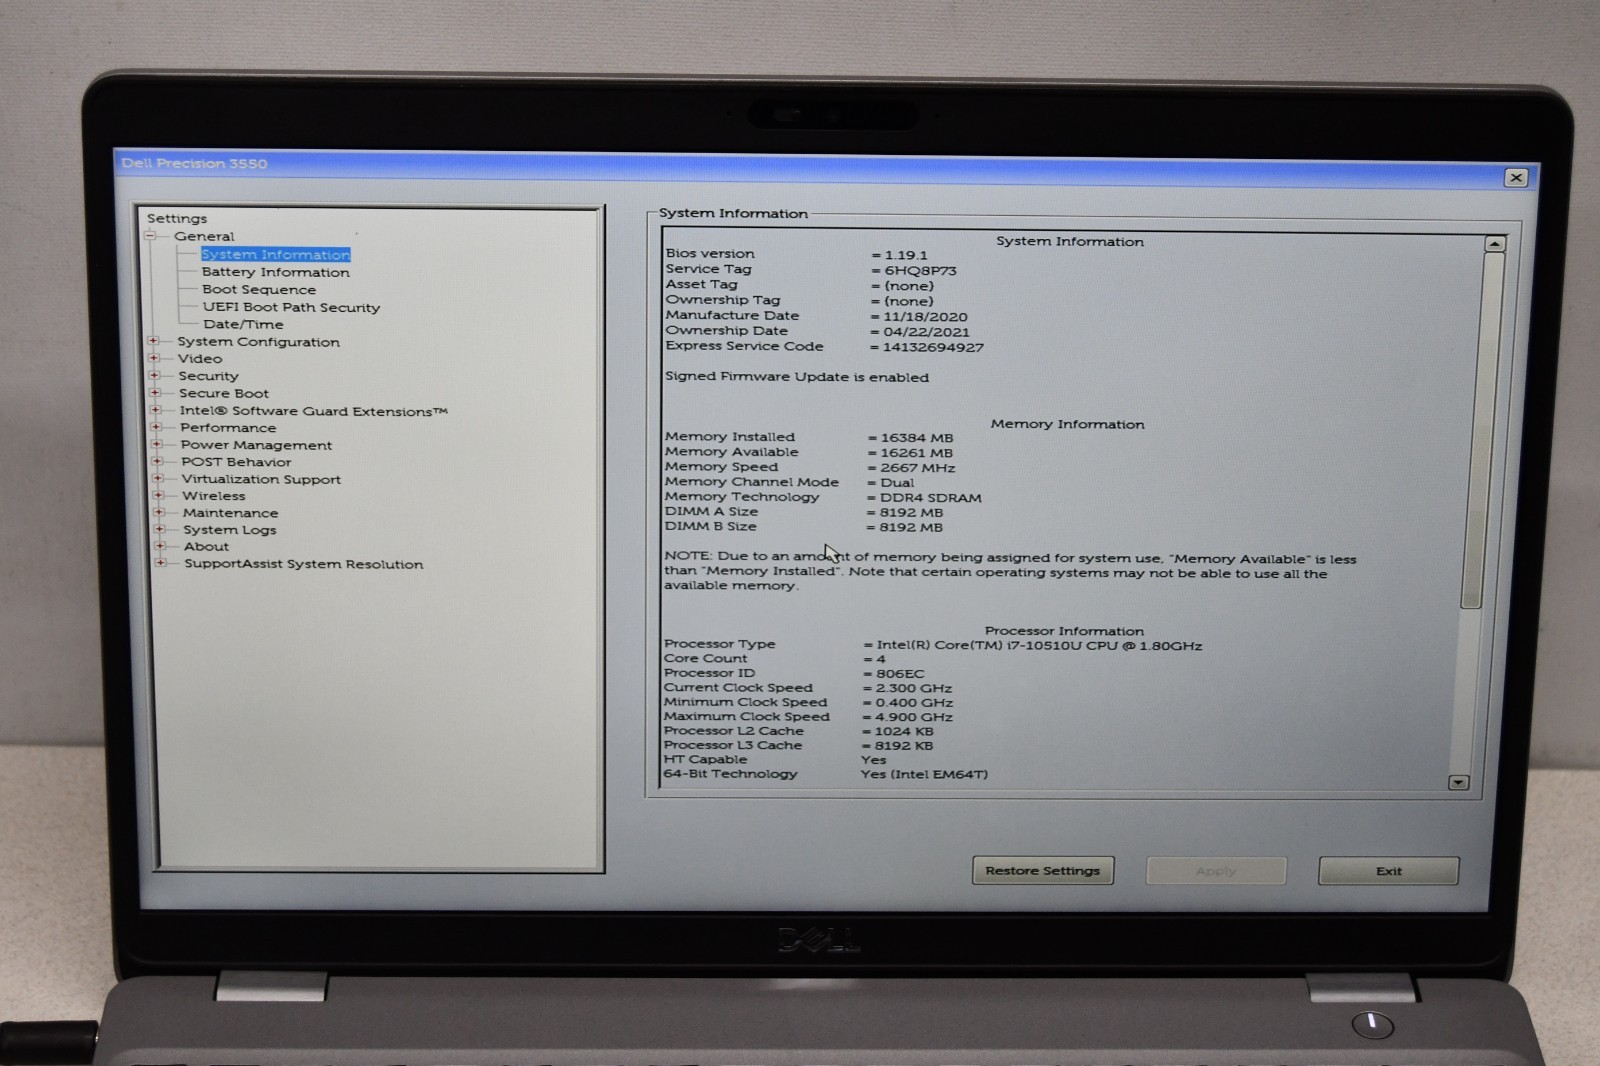The height and width of the screenshot is (1066, 1600).
Task: Expand the Virtualization Support node
Action: [157, 478]
